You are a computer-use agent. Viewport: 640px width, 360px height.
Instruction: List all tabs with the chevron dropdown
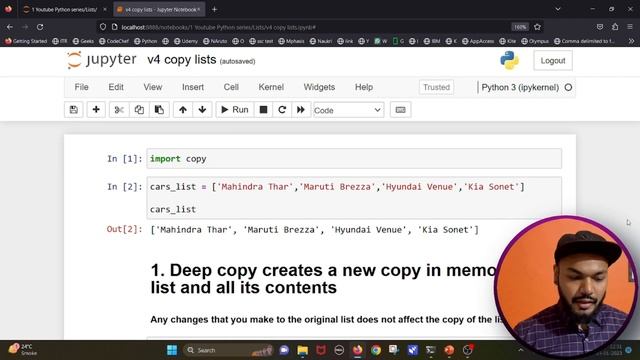tap(558, 9)
